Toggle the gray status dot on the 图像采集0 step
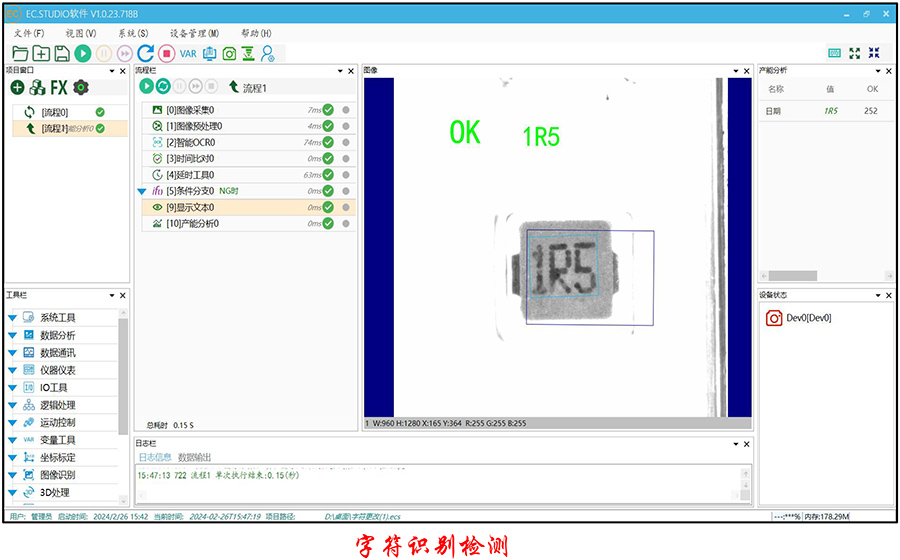 pyautogui.click(x=346, y=110)
